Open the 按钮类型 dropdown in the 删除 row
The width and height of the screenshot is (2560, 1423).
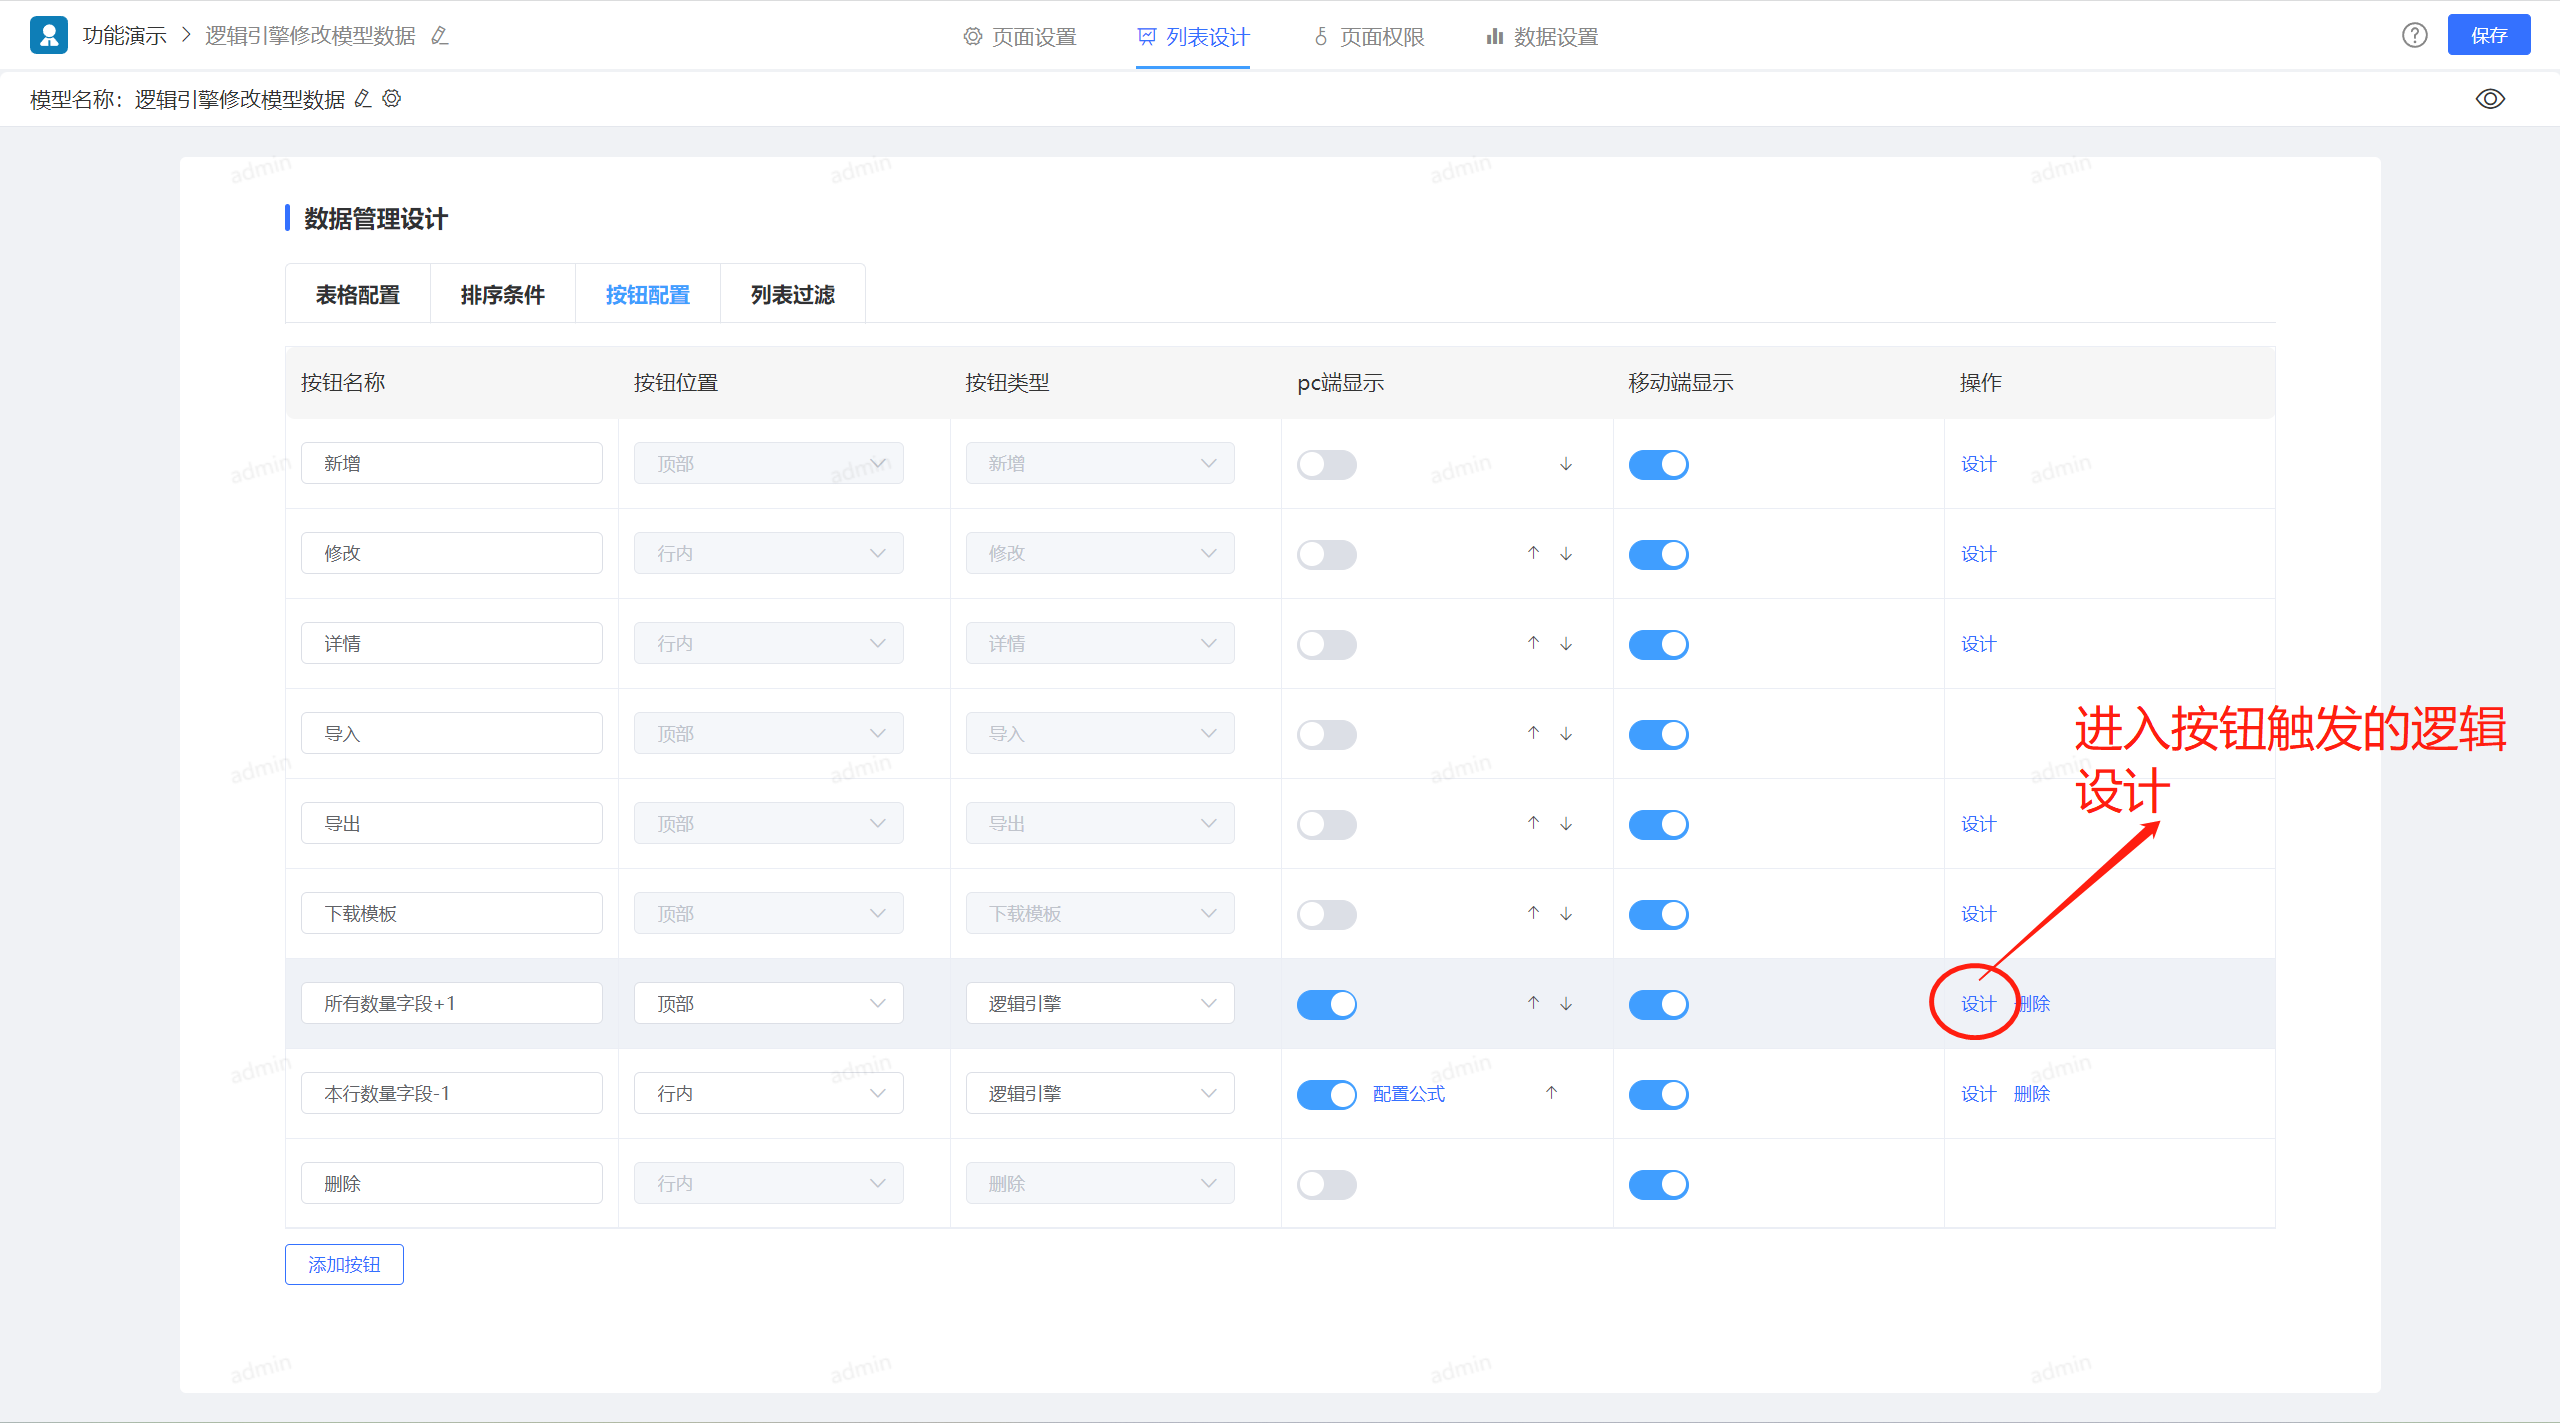pos(1099,1182)
